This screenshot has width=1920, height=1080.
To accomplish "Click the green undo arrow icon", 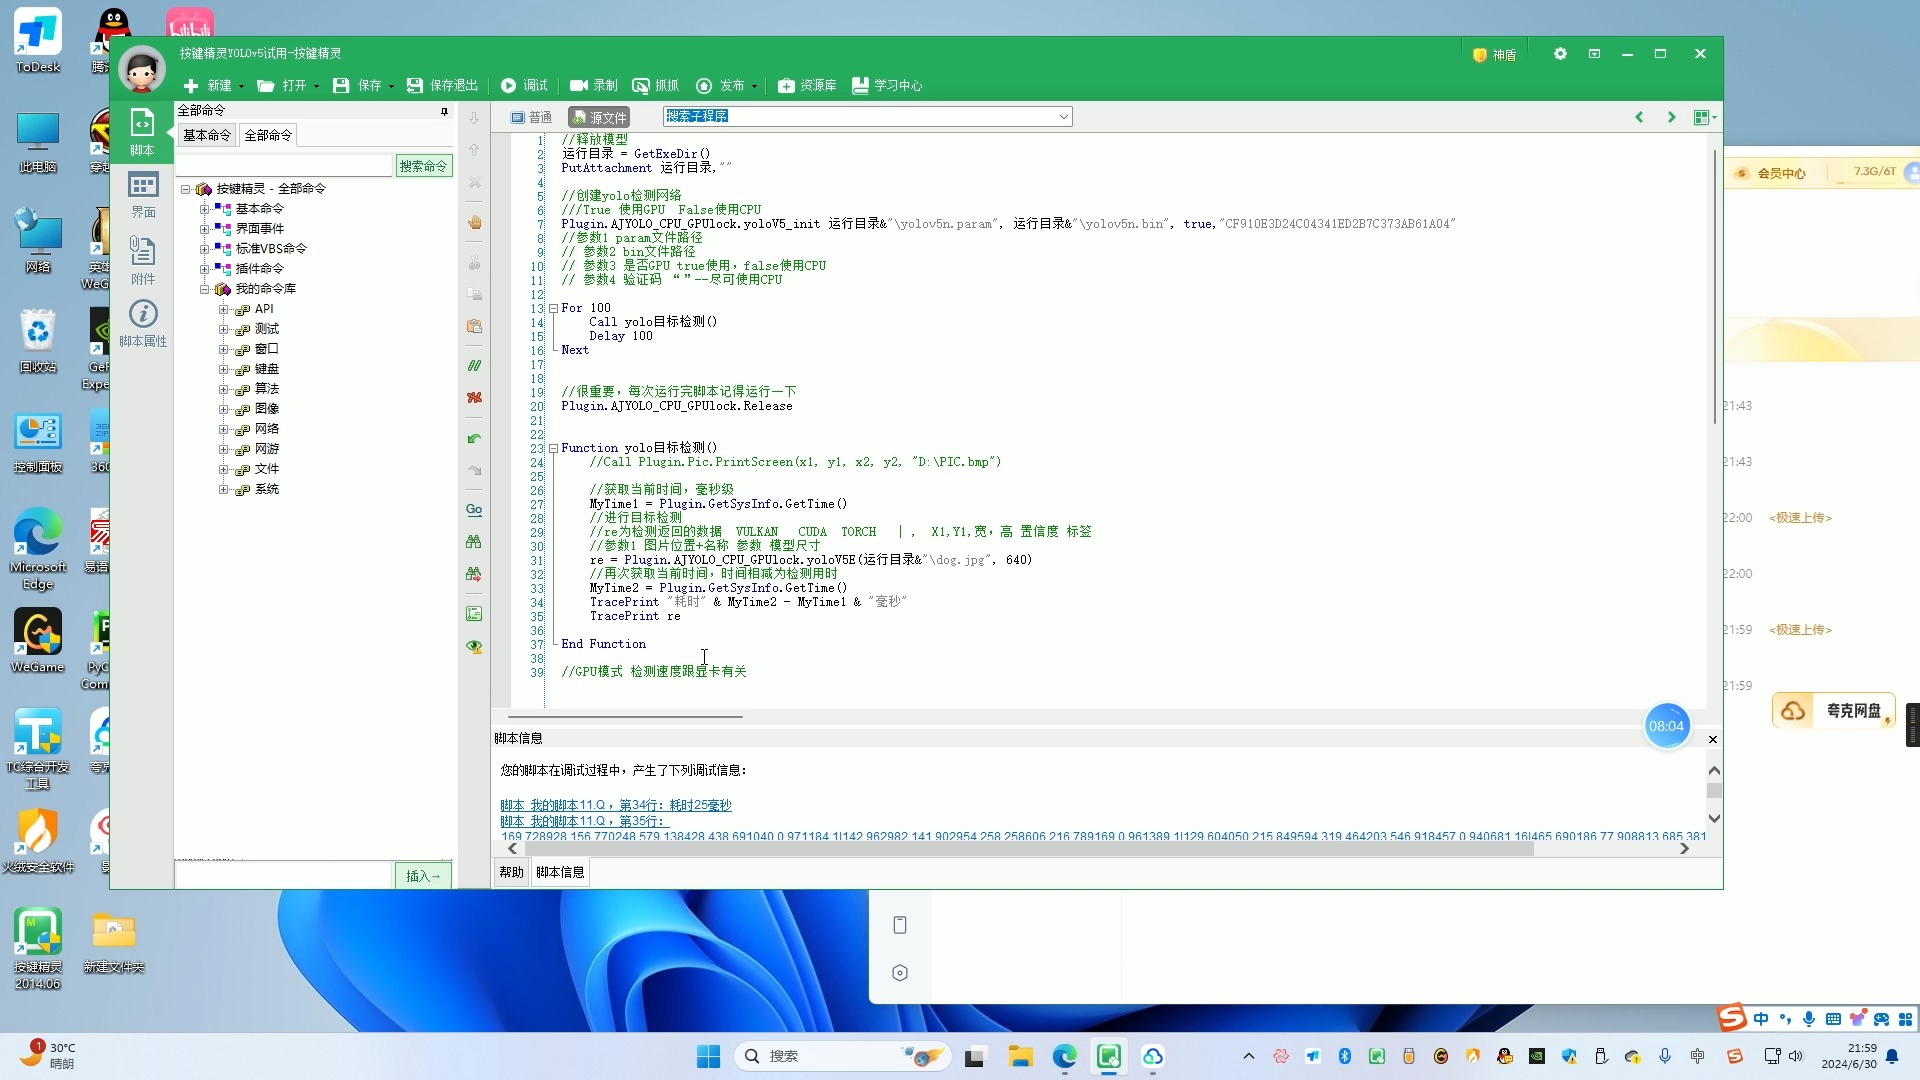I will [475, 439].
